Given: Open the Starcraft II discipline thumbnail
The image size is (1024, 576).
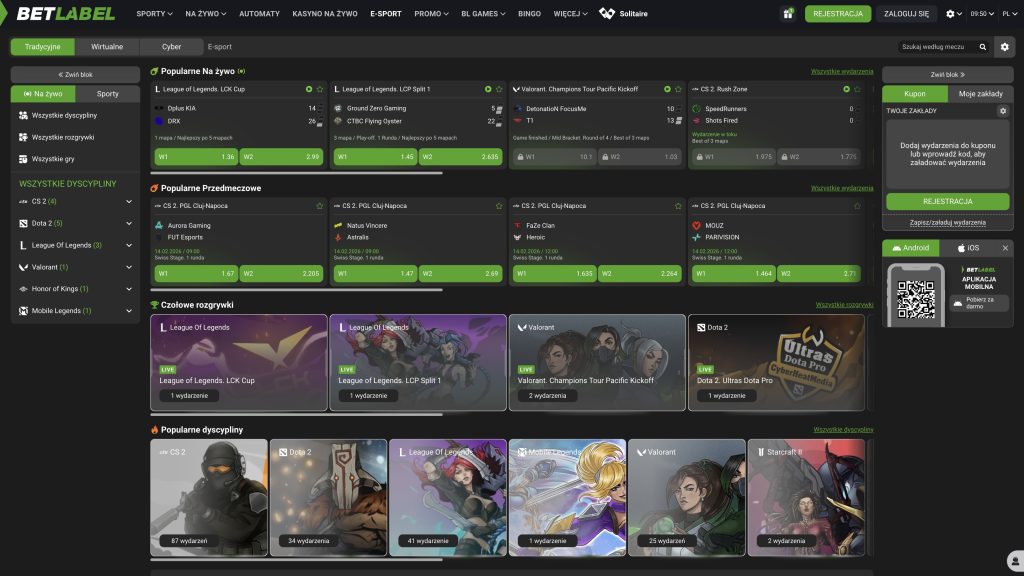Looking at the screenshot, I should point(807,498).
